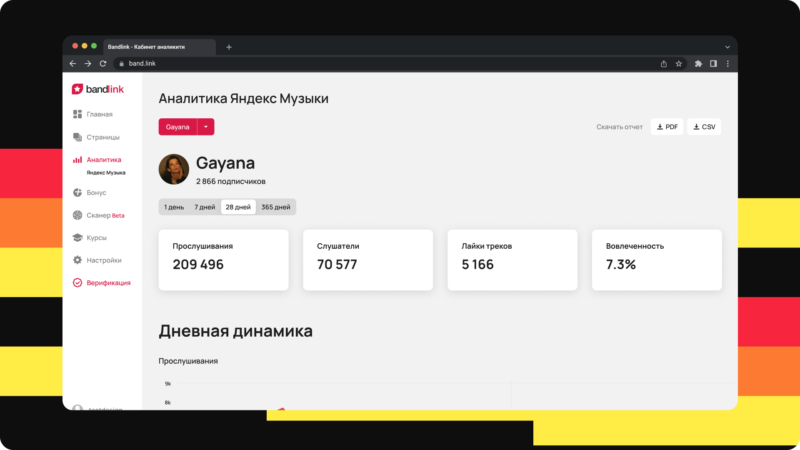Open Сканер Beta in sidebar
The height and width of the screenshot is (450, 800).
104,215
